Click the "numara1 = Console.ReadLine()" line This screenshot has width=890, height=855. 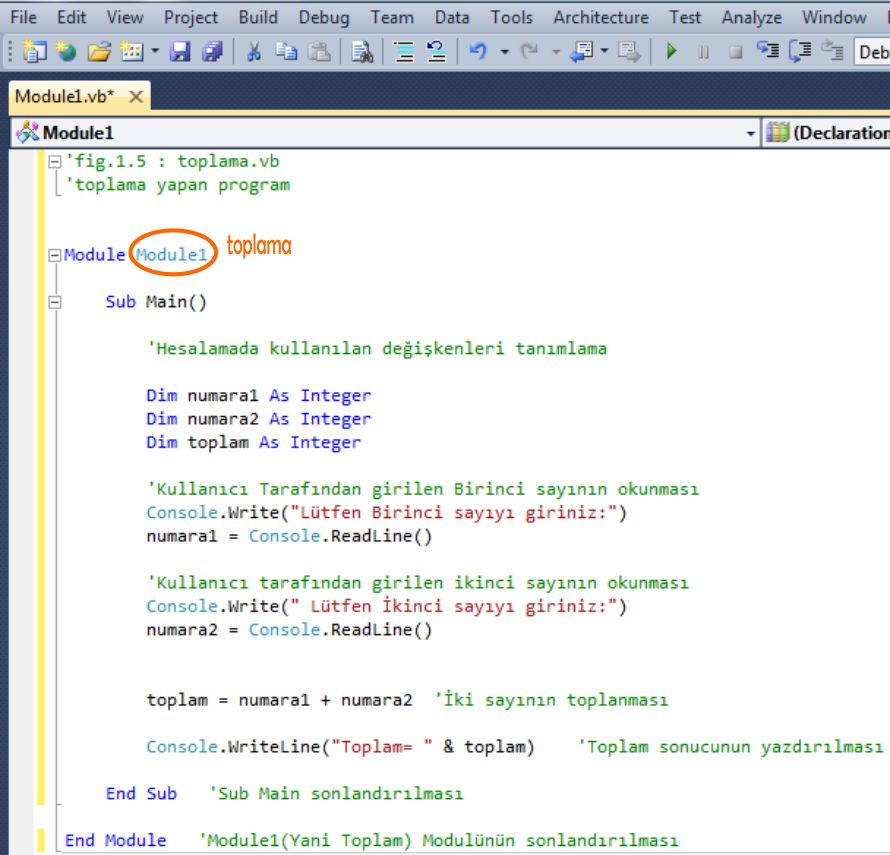coord(289,537)
